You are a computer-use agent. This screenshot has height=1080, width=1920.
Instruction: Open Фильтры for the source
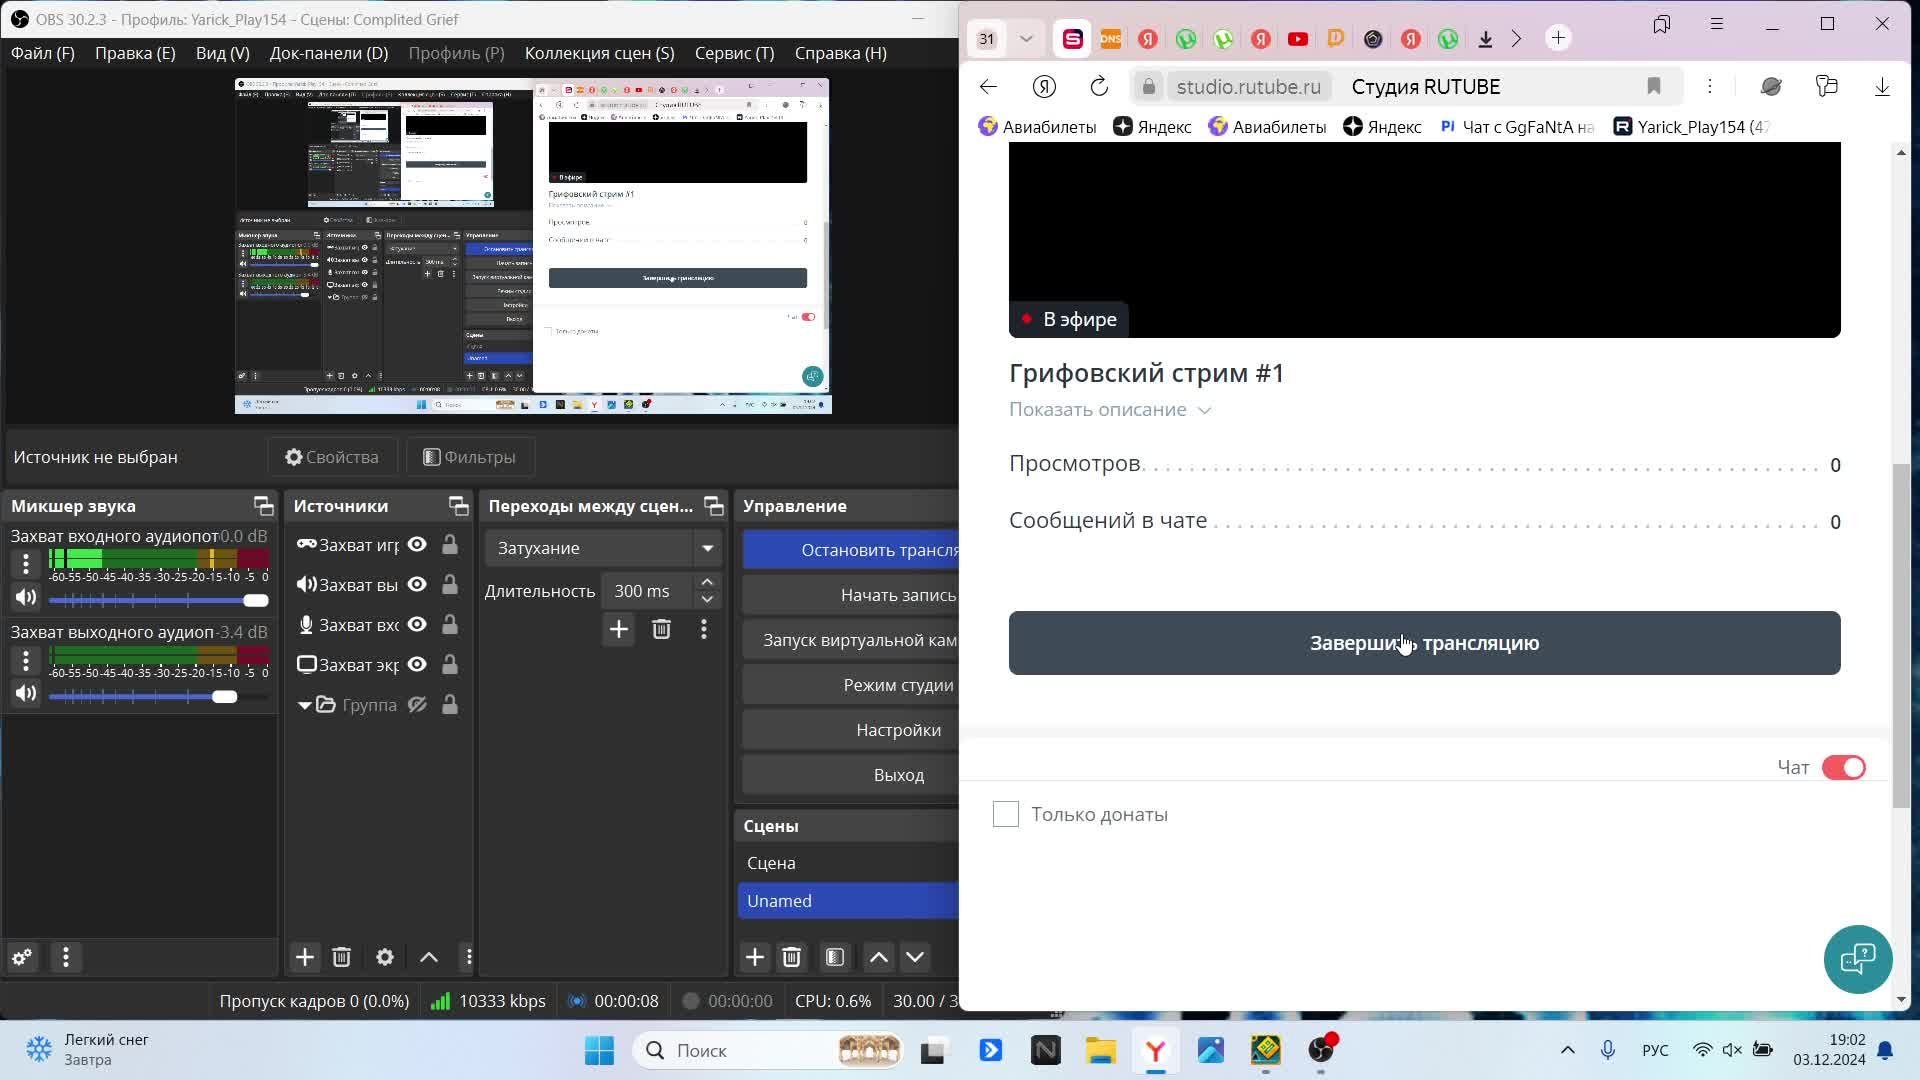[469, 457]
